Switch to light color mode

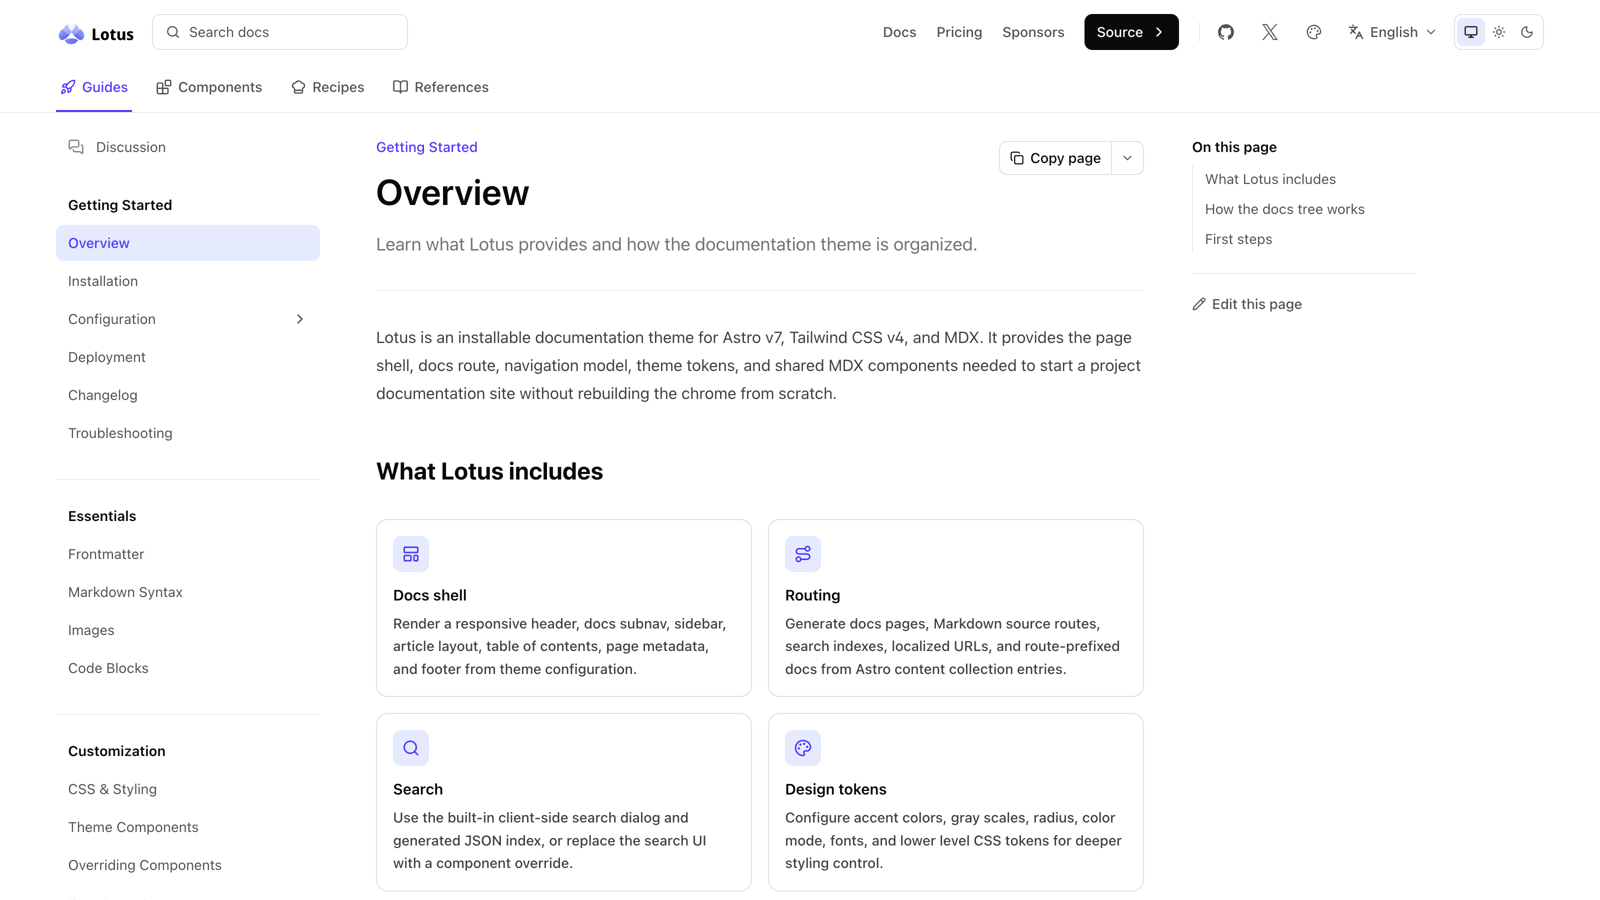pyautogui.click(x=1499, y=32)
